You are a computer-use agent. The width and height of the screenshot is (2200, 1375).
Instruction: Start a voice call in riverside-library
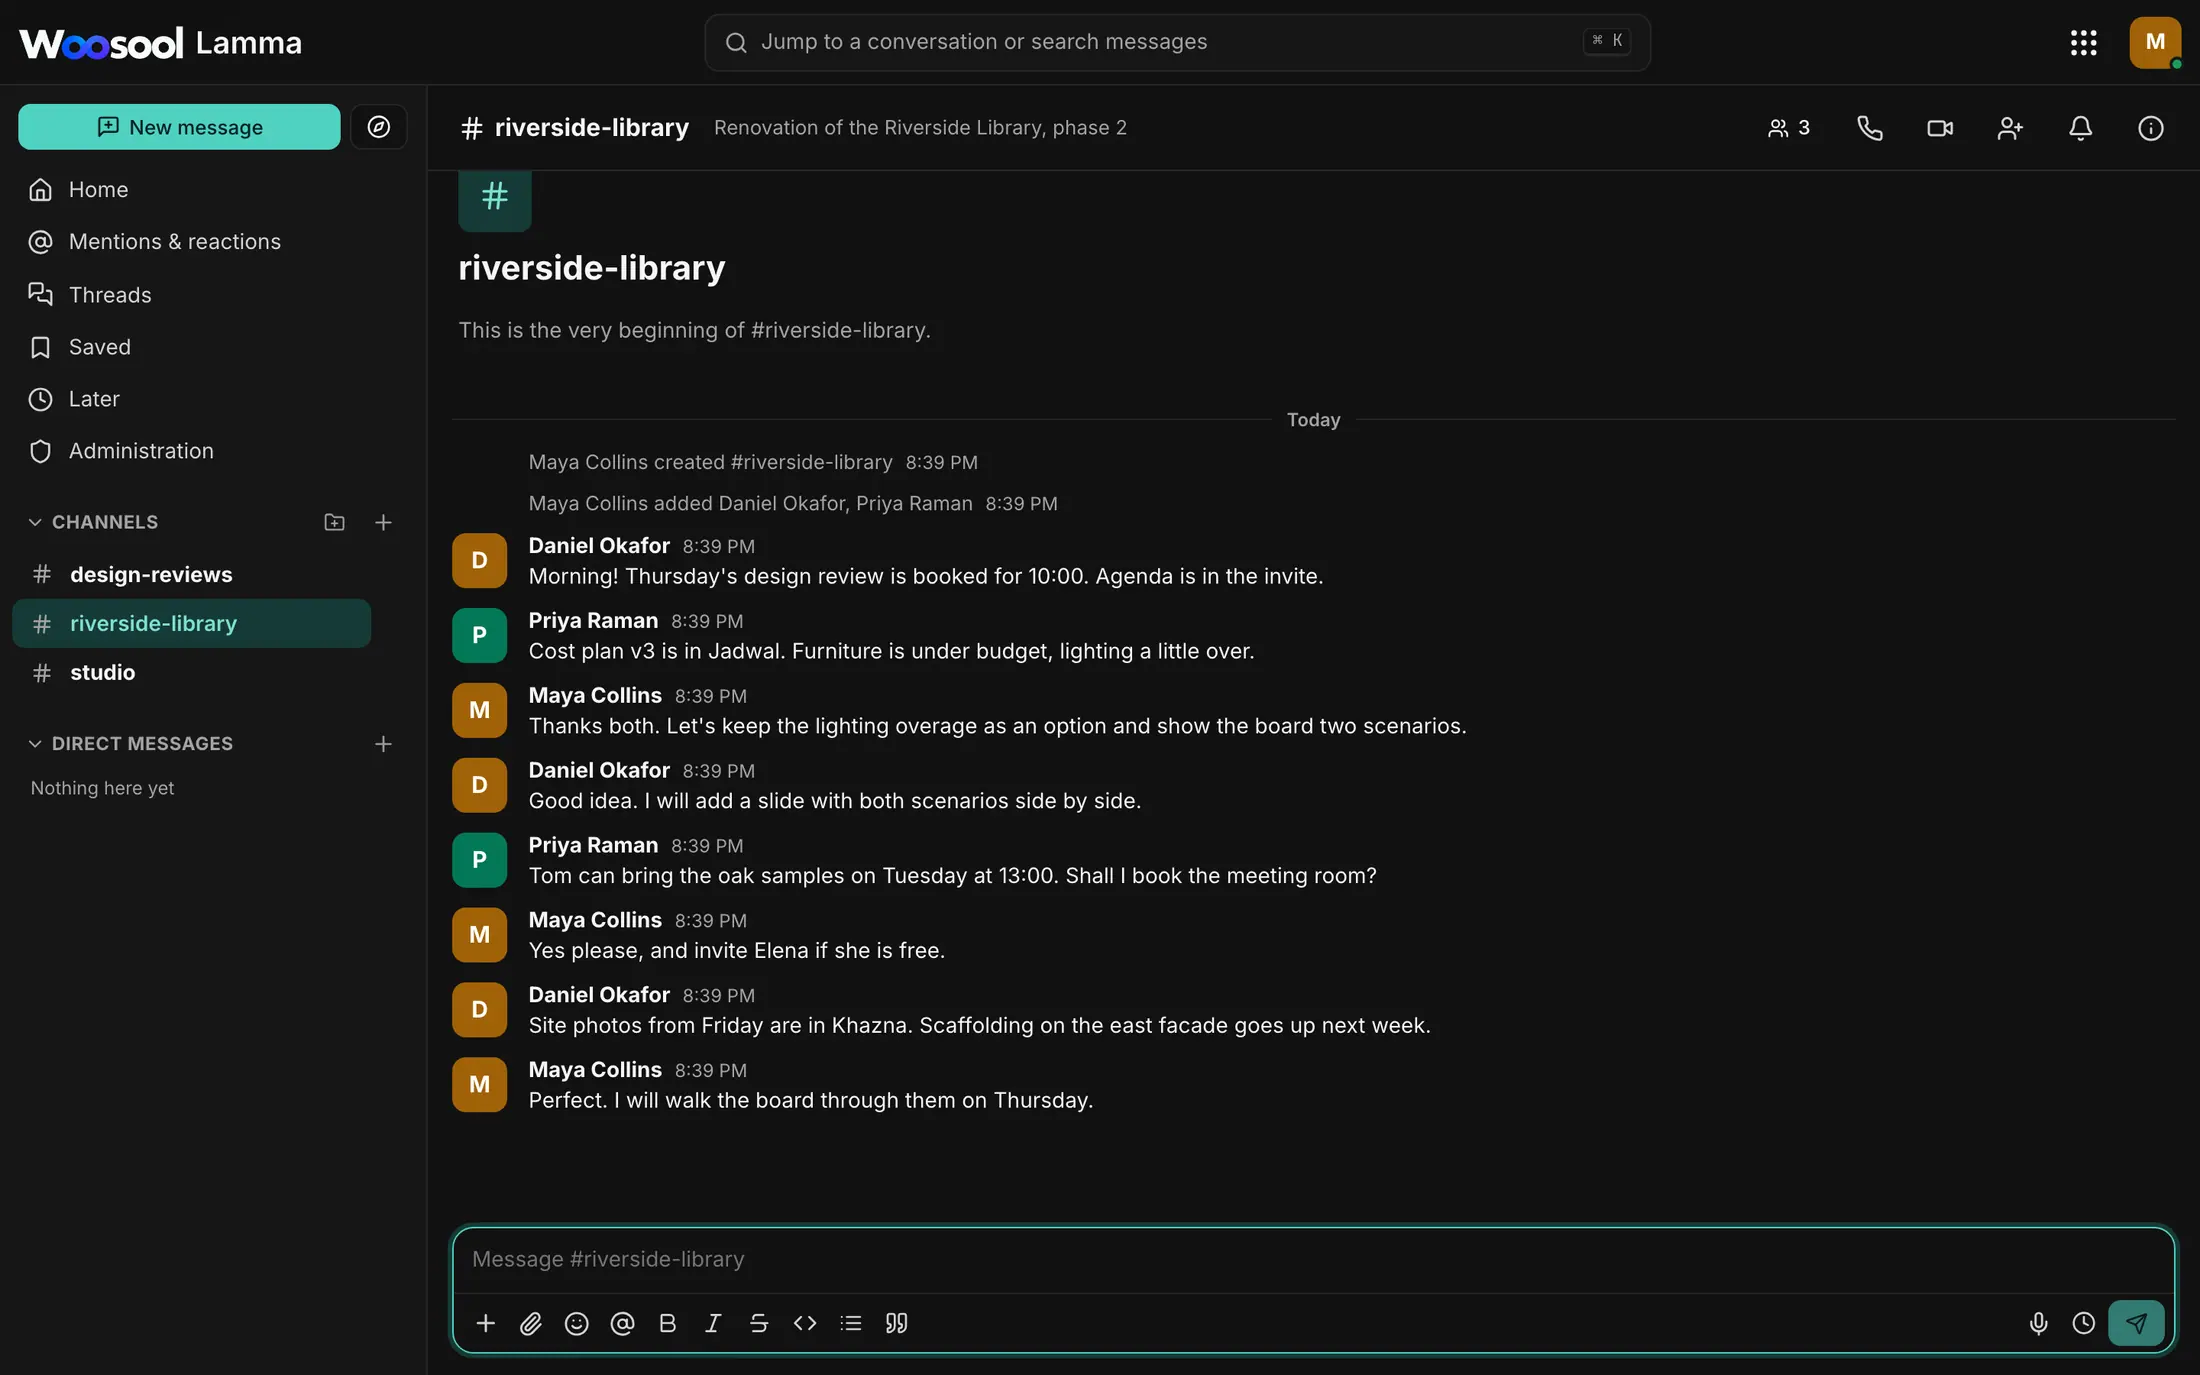(x=1869, y=128)
